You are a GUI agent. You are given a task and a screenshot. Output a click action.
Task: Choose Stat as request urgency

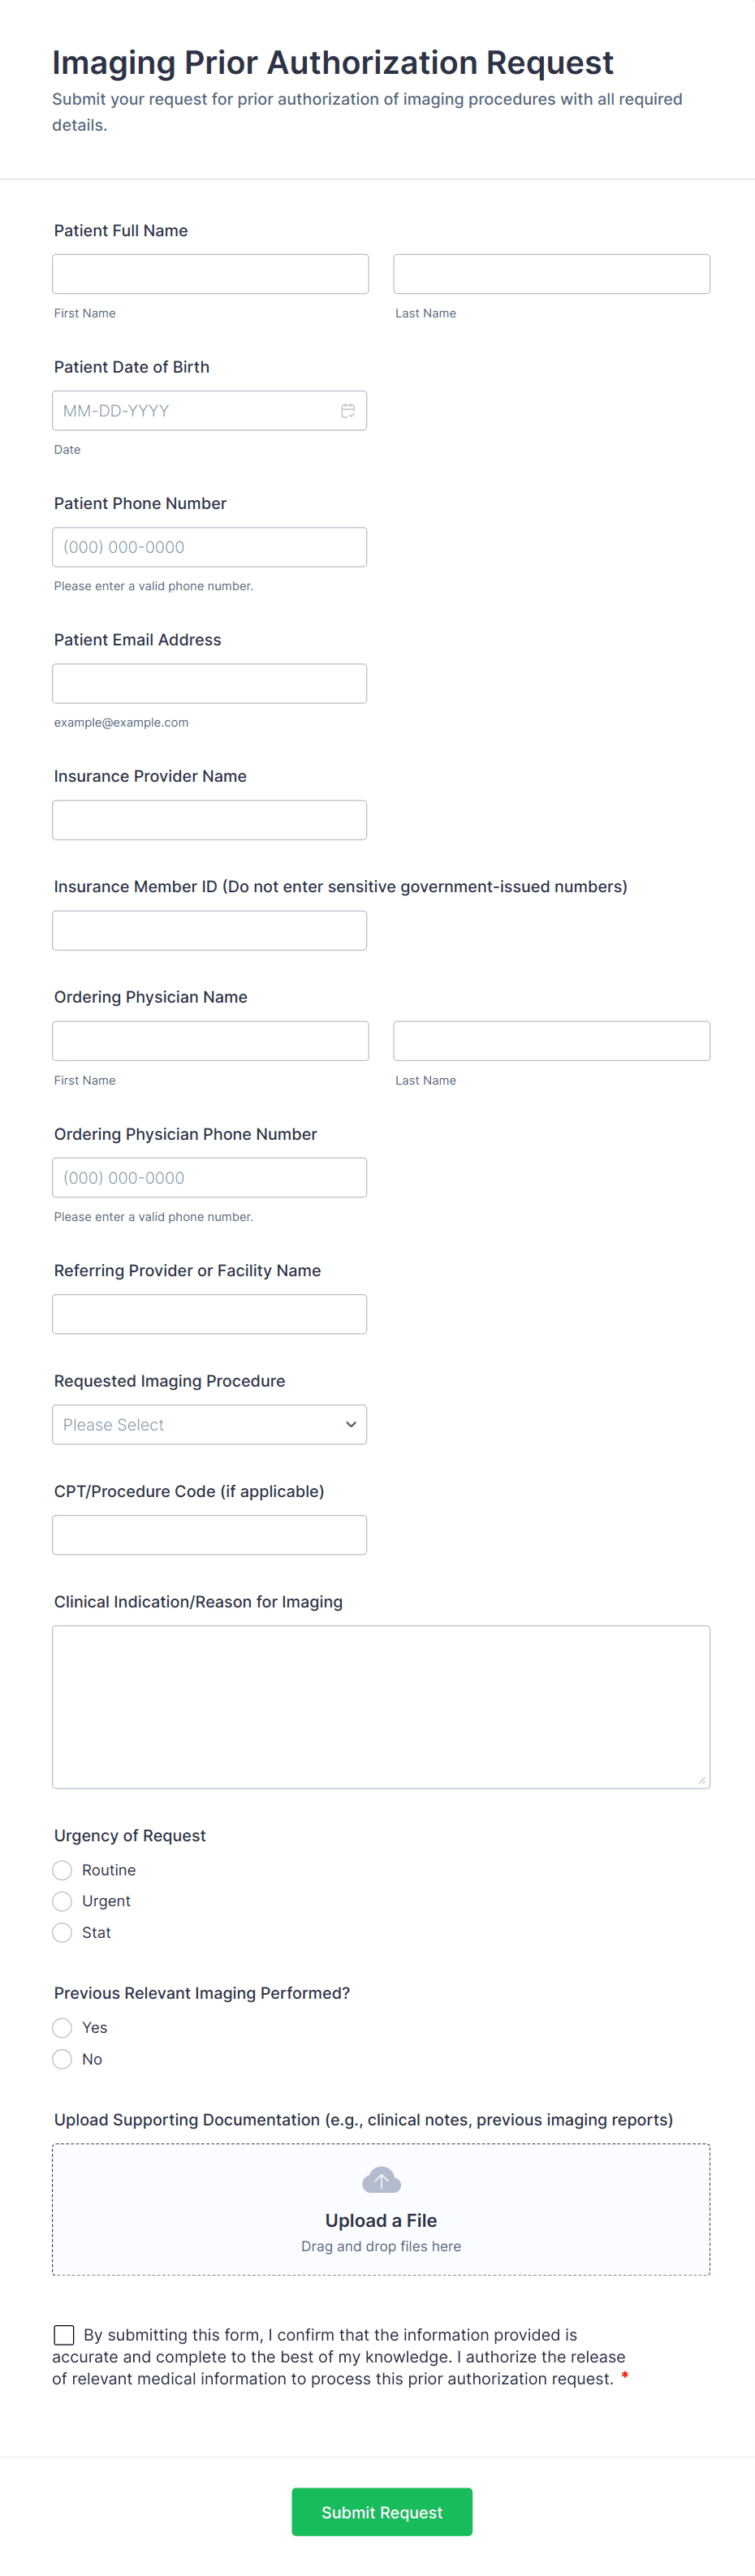coord(62,1932)
